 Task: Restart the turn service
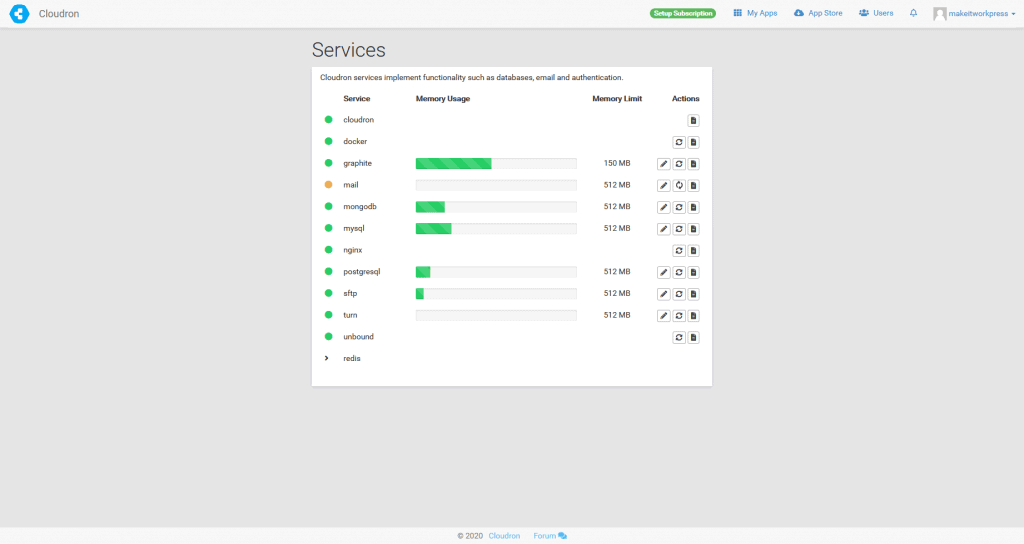[x=679, y=315]
